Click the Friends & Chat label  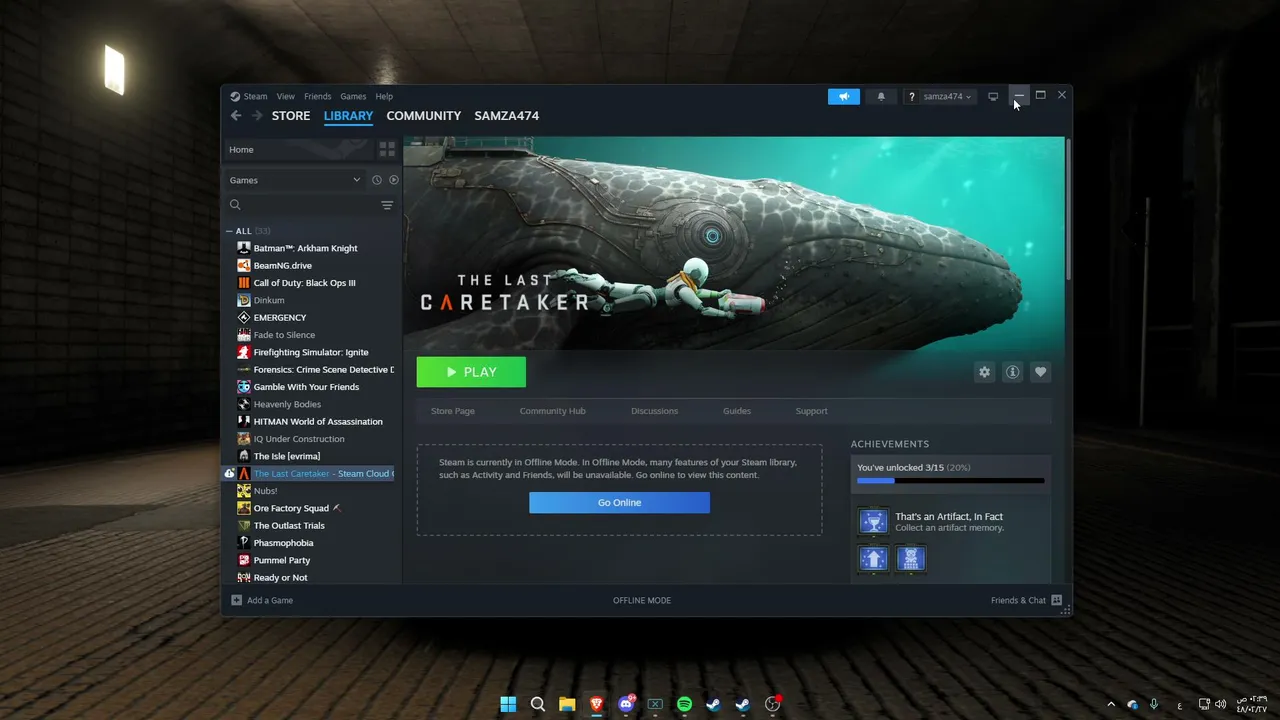[1018, 600]
